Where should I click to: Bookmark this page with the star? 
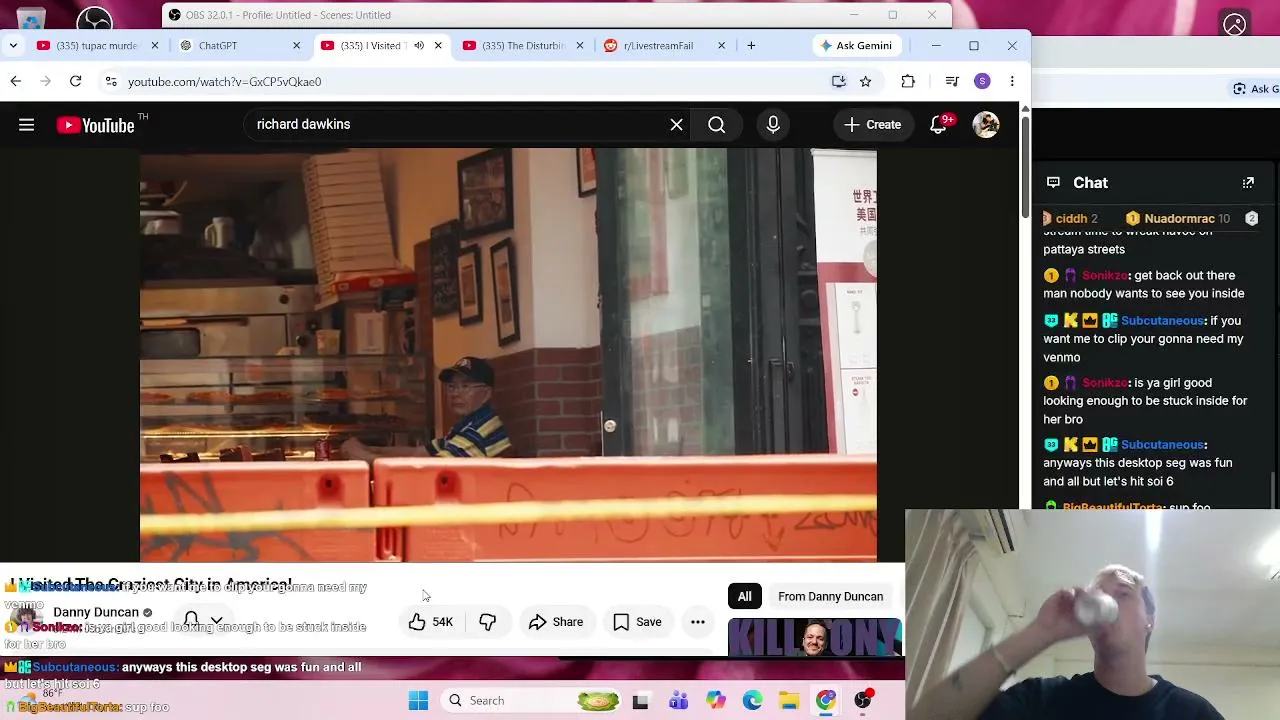(866, 82)
